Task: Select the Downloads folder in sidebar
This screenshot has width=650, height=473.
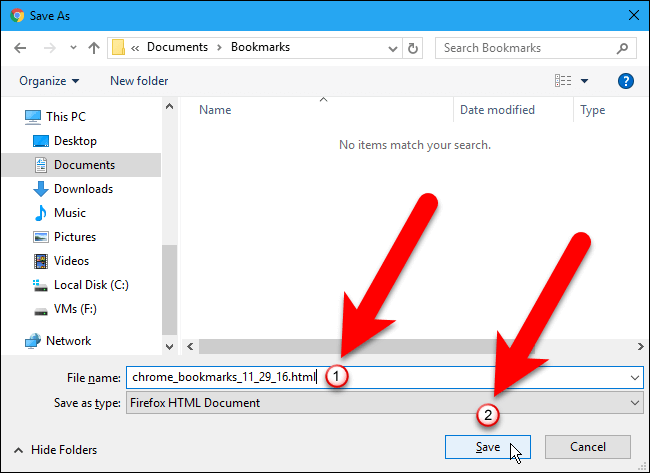Action: [83, 189]
